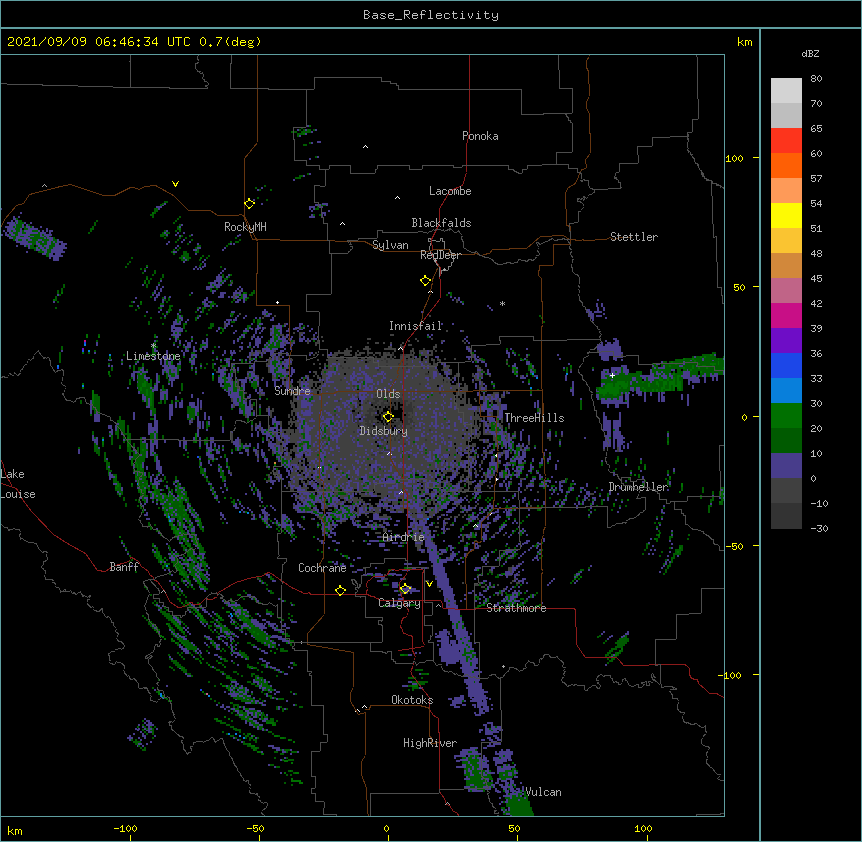
Task: Click the blue 36 dBZ legend swatch
Action: click(786, 365)
